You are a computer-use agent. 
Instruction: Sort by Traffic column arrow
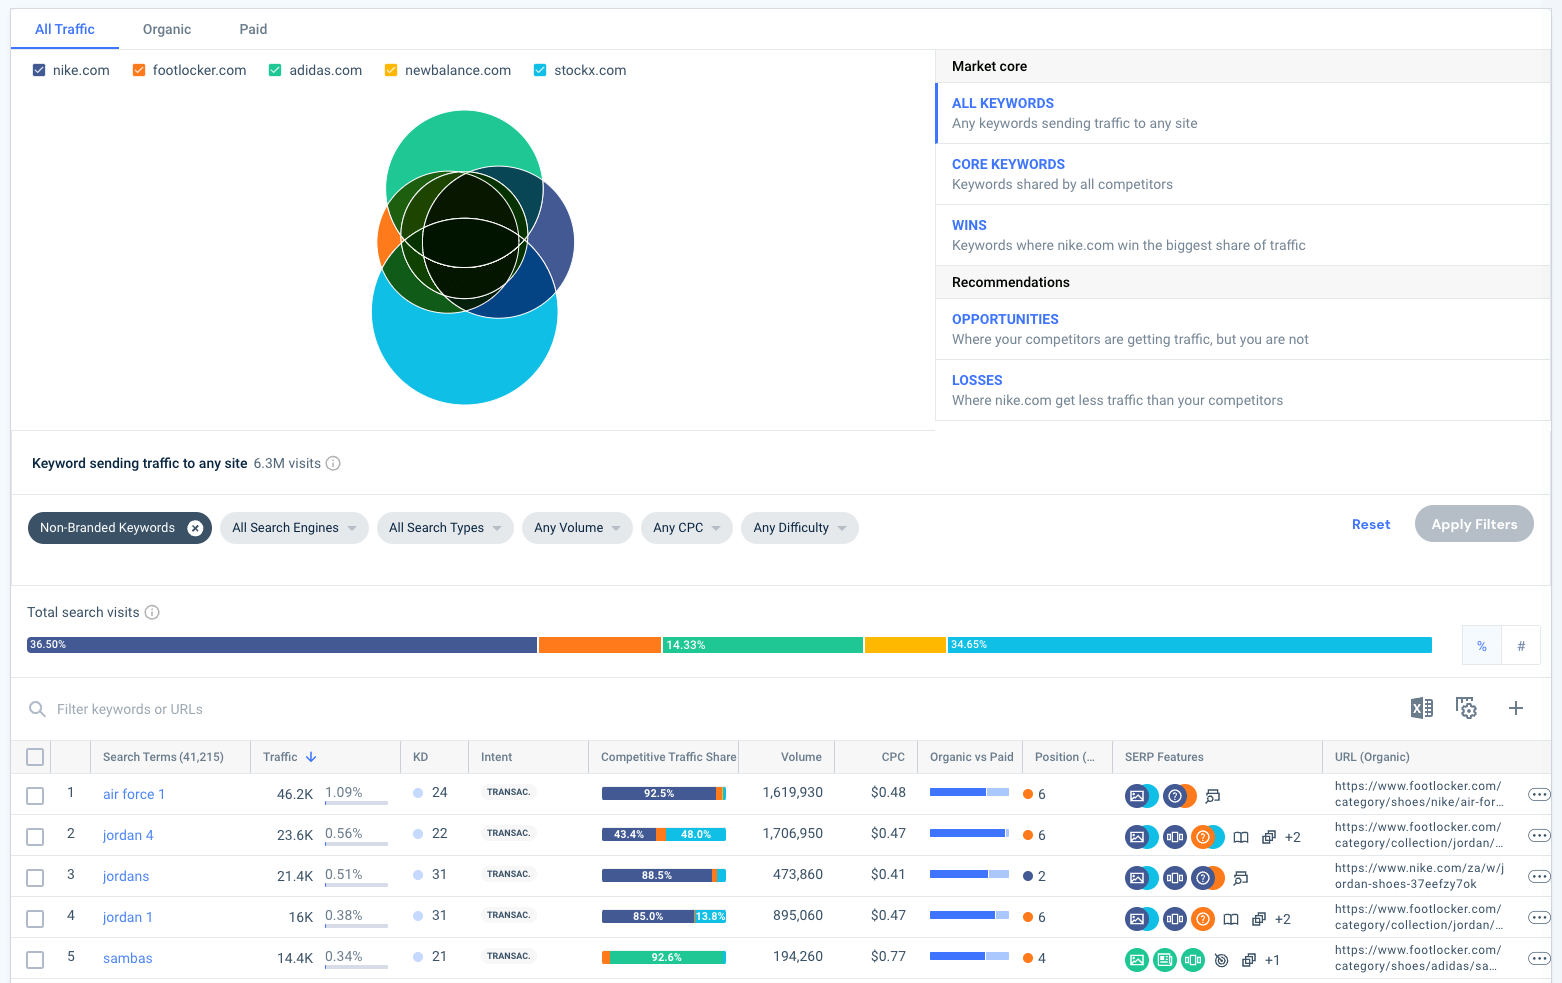tap(311, 757)
